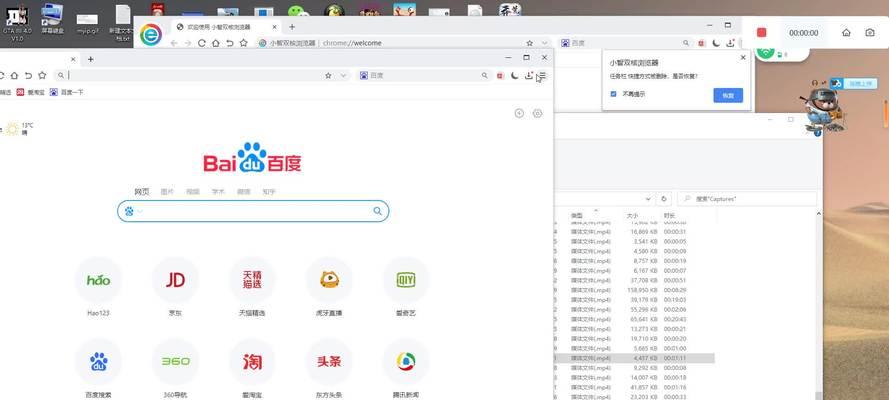Click the Home icon in the front browser toolbar
The width and height of the screenshot is (889, 400).
14,75
